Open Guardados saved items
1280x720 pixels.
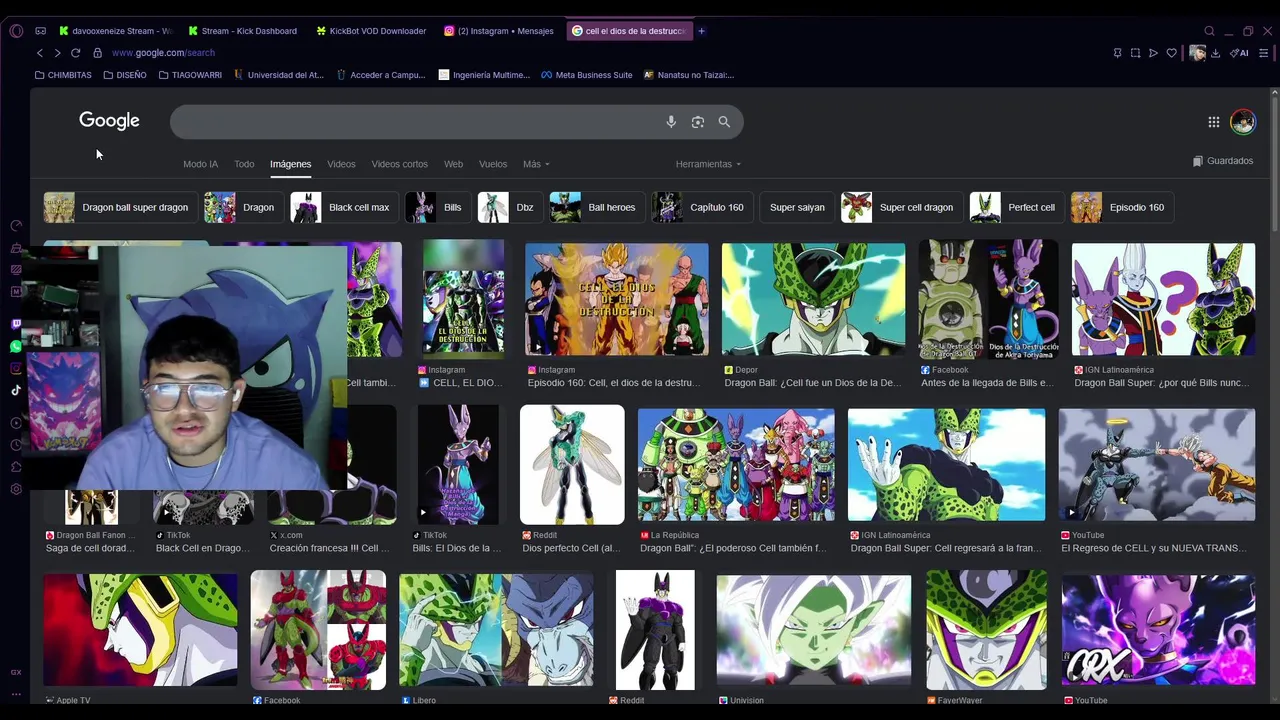click(1223, 161)
